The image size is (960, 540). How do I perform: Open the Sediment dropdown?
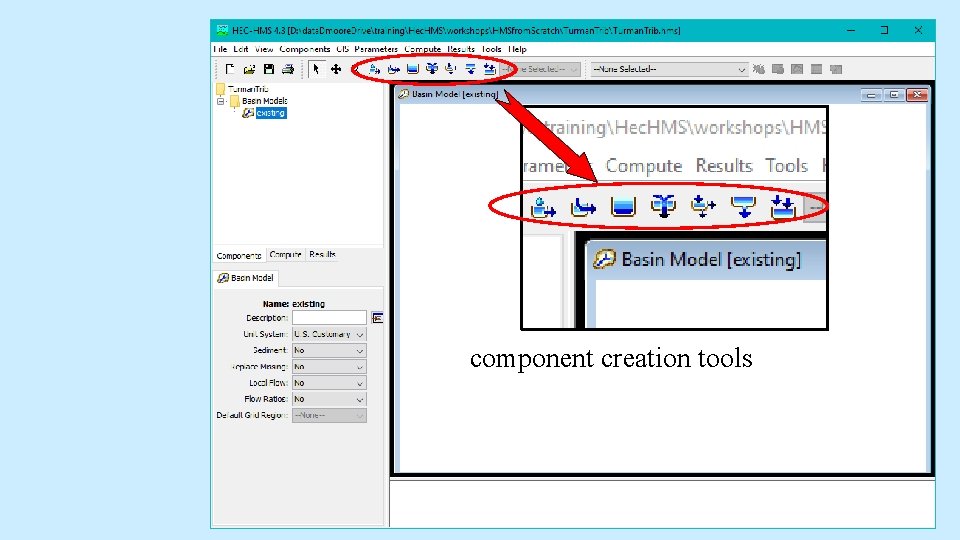(329, 350)
